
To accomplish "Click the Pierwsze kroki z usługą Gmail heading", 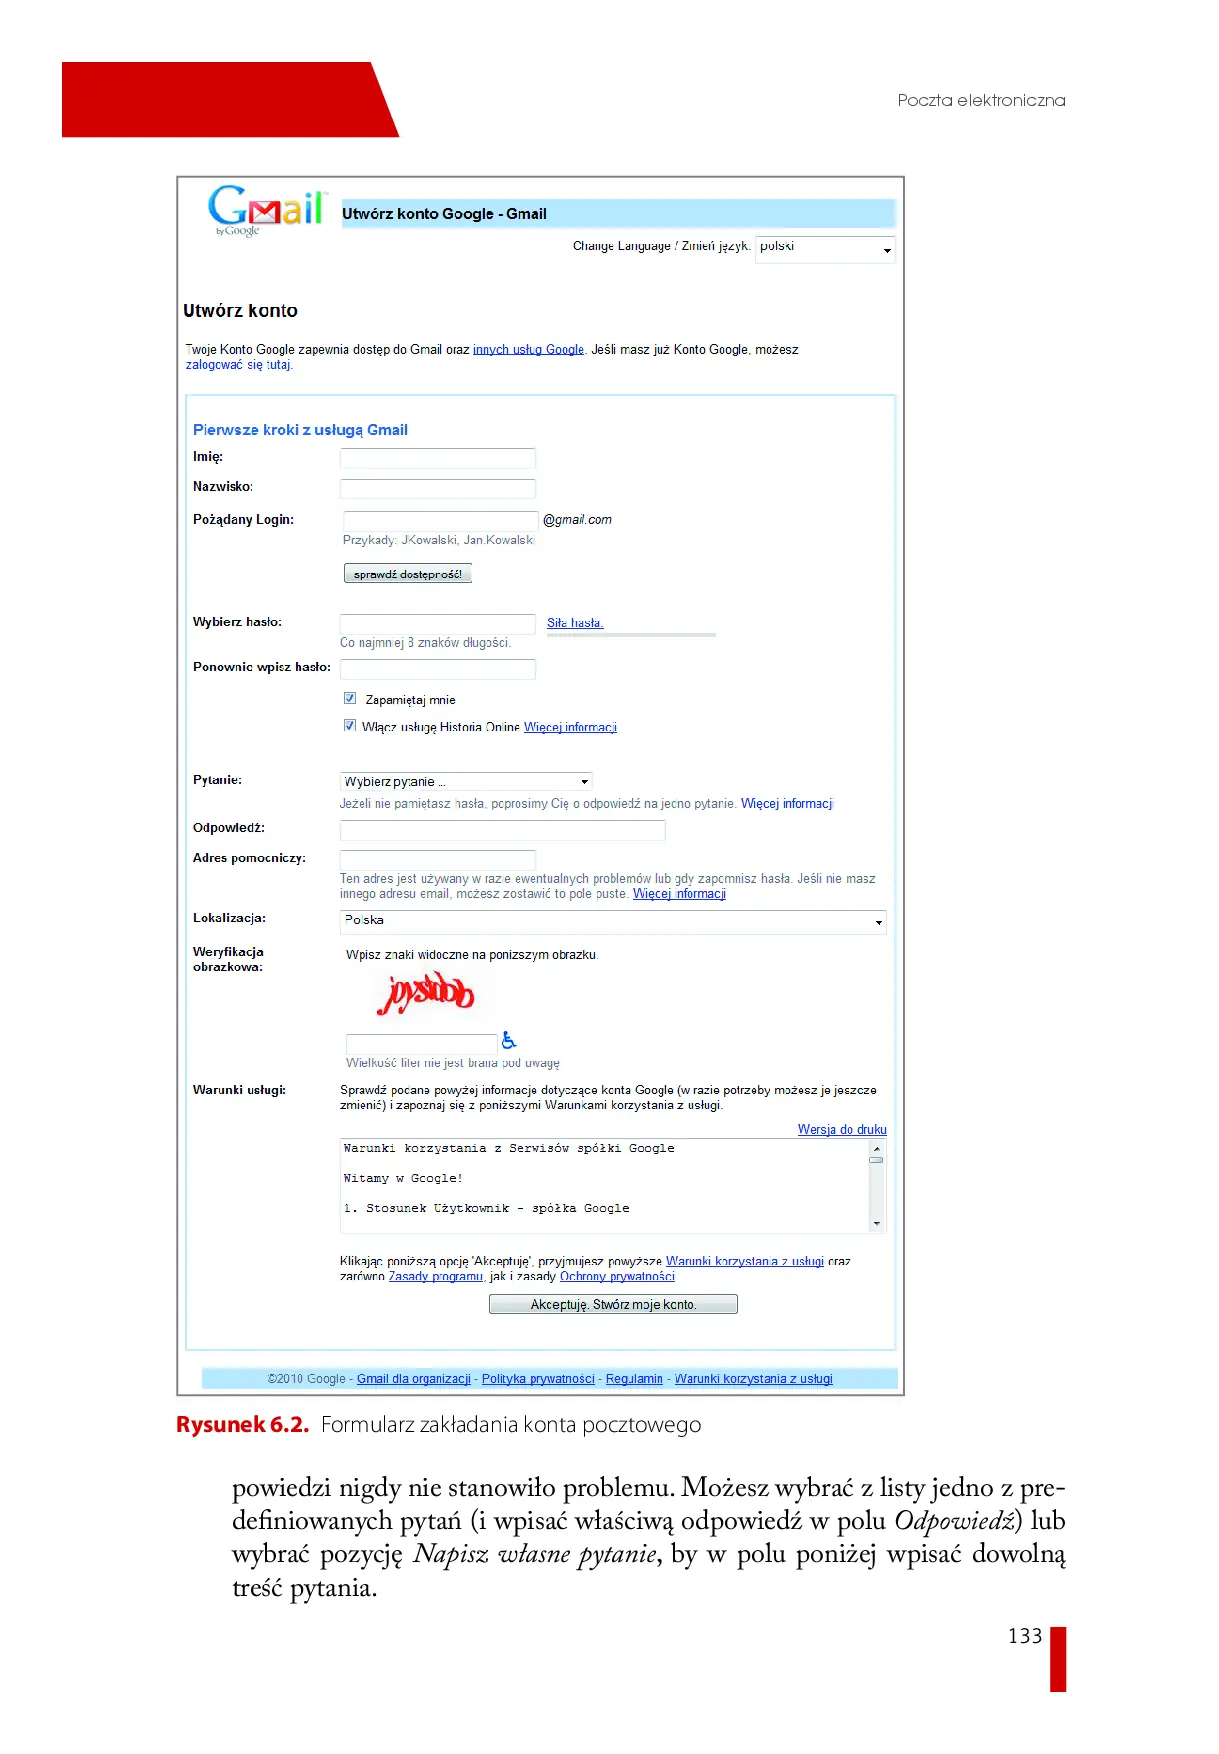I will tap(300, 430).
